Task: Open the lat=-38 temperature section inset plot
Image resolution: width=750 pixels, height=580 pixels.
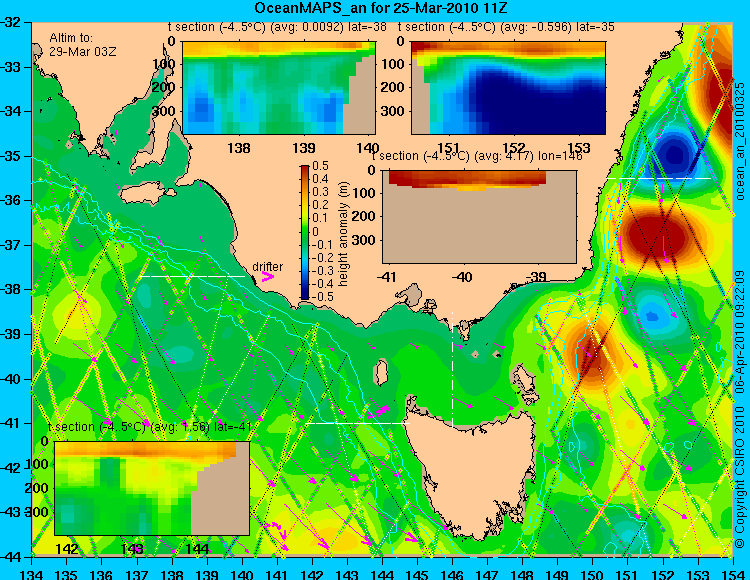Action: click(279, 88)
